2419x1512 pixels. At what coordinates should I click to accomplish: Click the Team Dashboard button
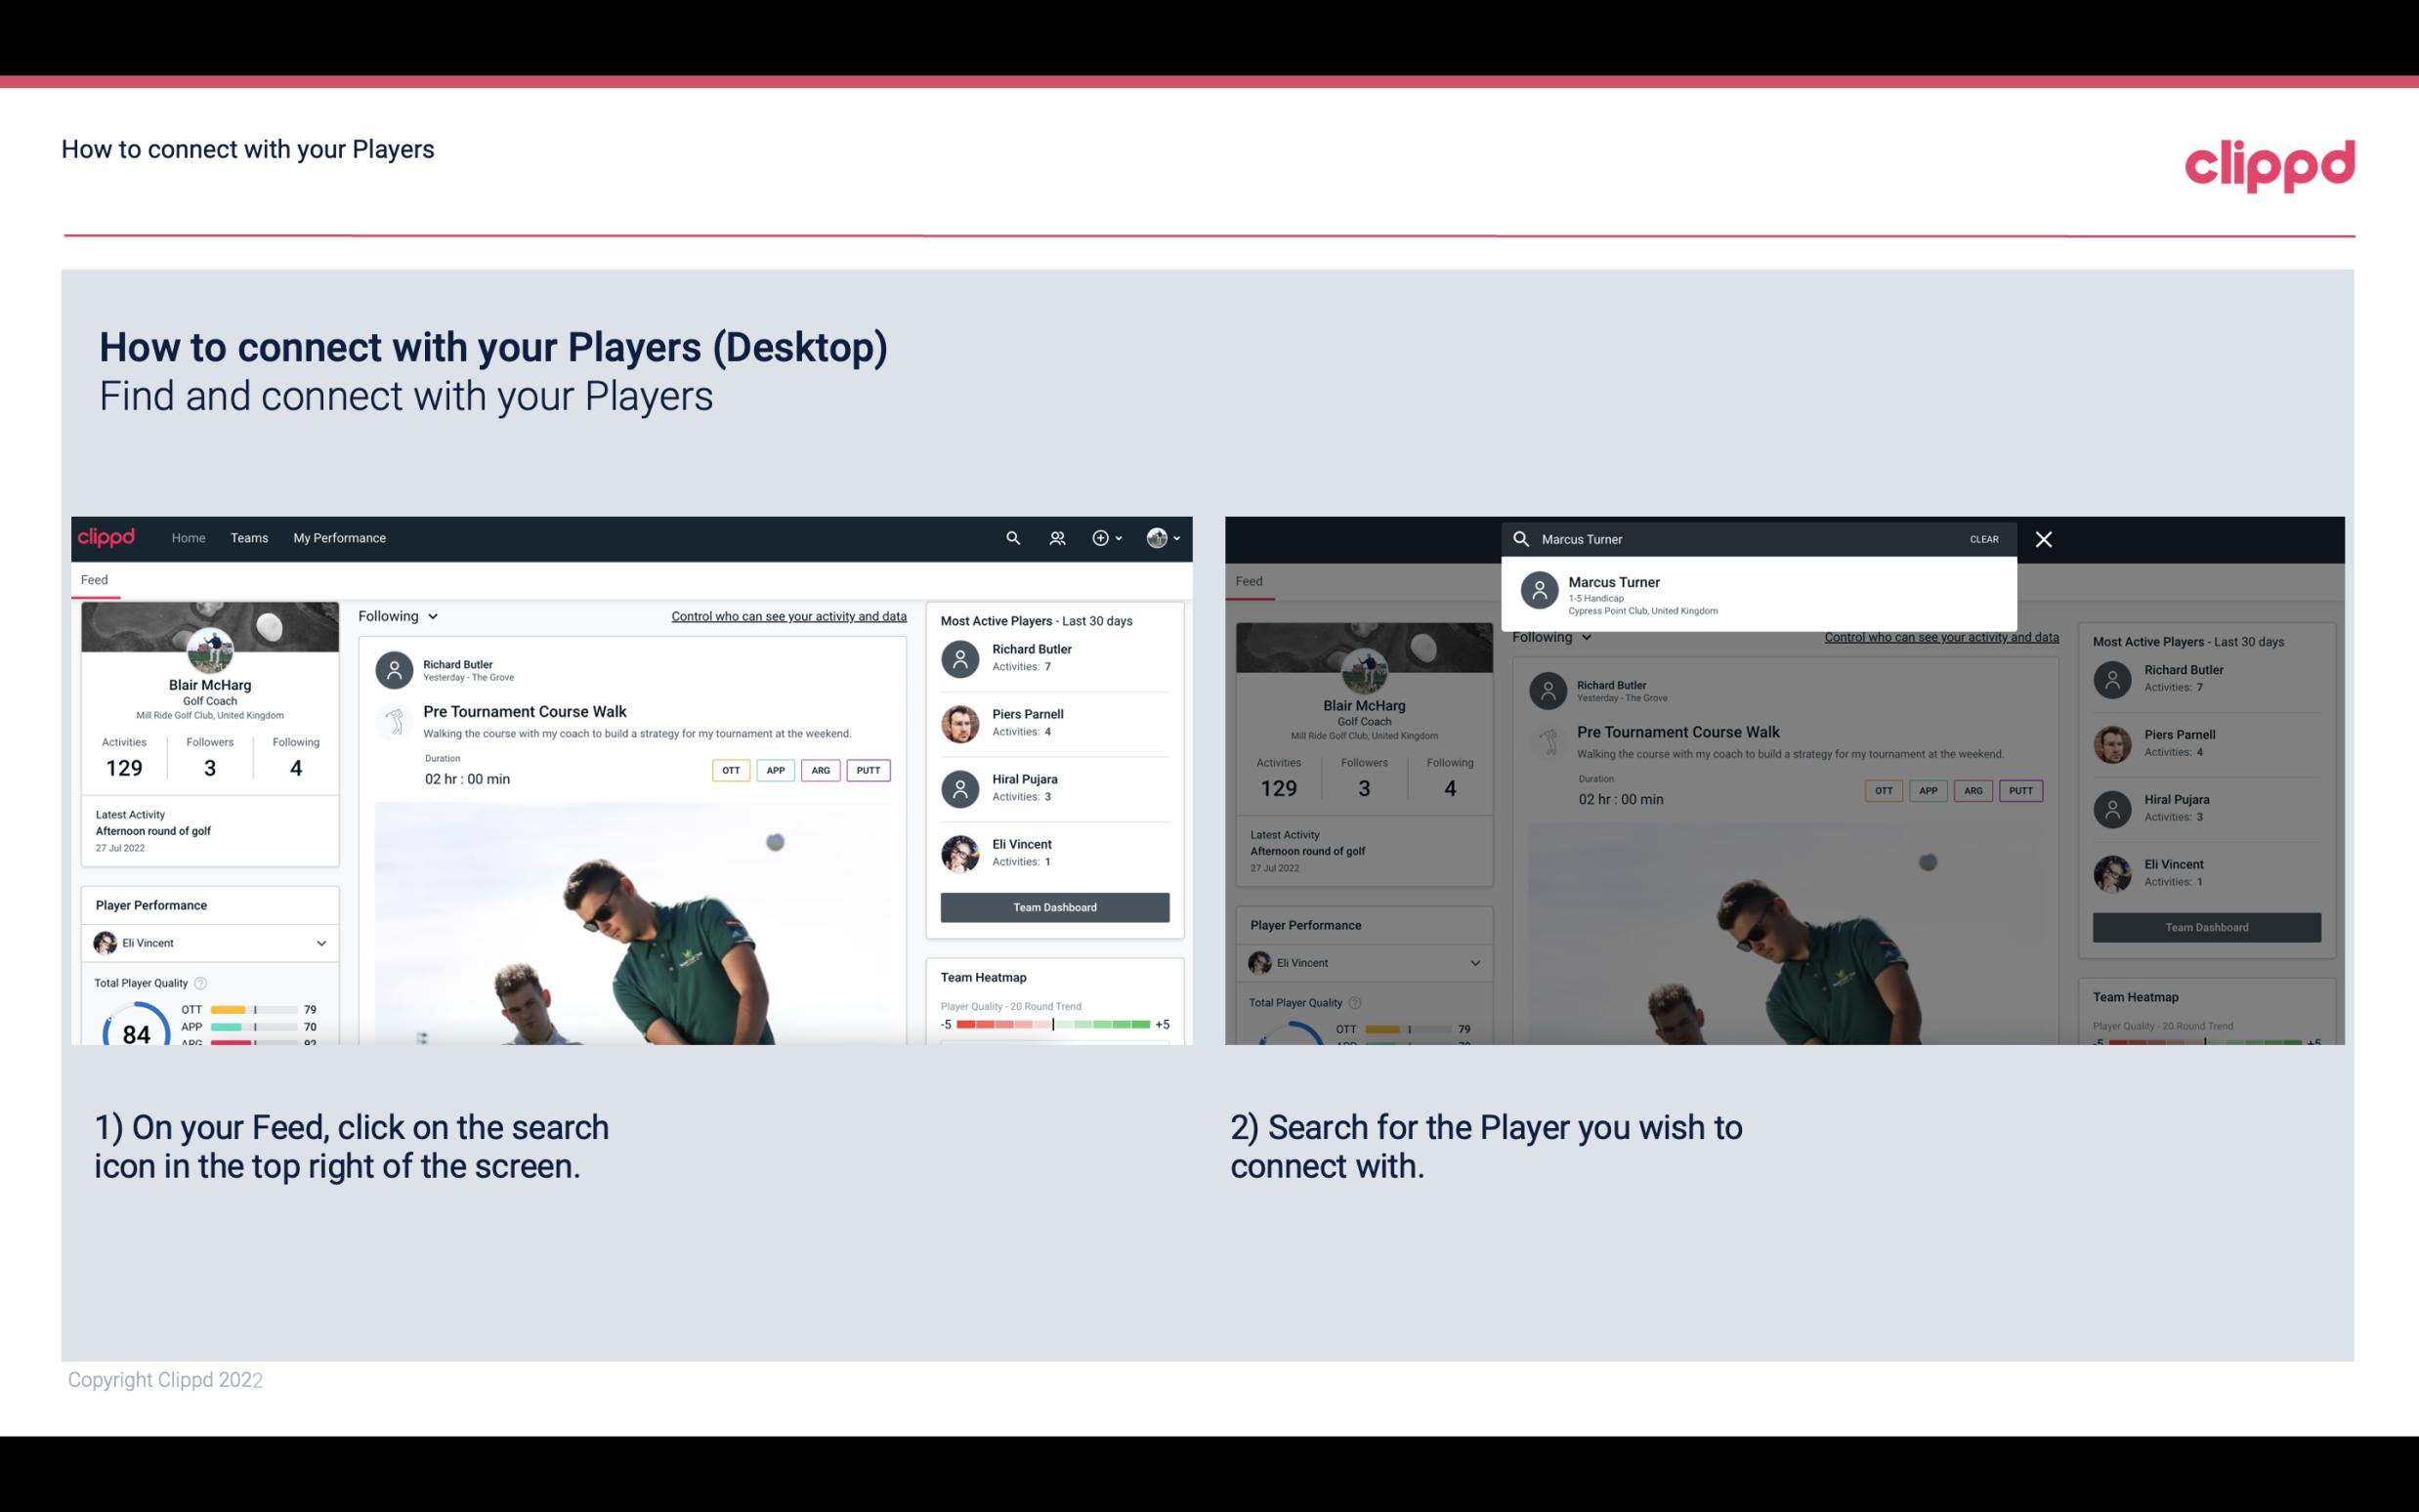pyautogui.click(x=1053, y=905)
